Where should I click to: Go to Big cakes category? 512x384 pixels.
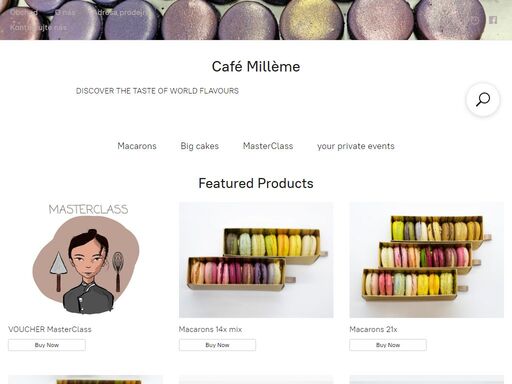click(x=199, y=146)
